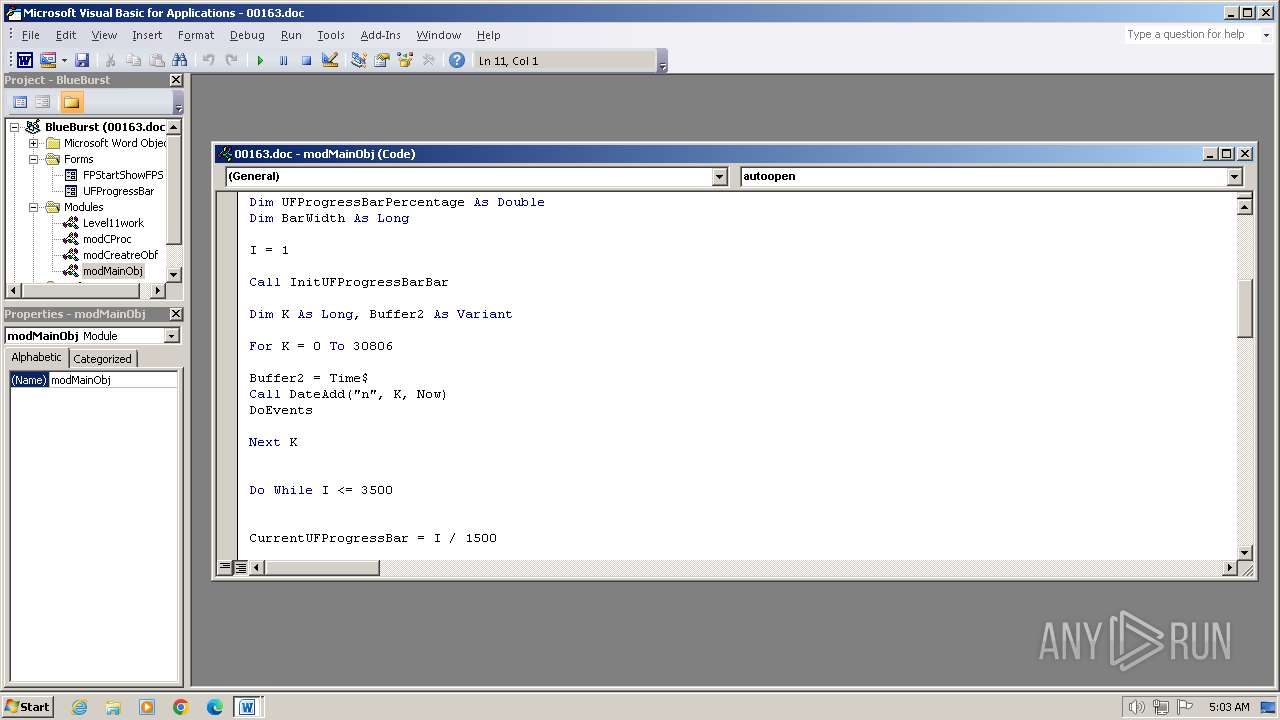The image size is (1280, 720).
Task: Click the volume speaker tray icon
Action: [x=1136, y=707]
